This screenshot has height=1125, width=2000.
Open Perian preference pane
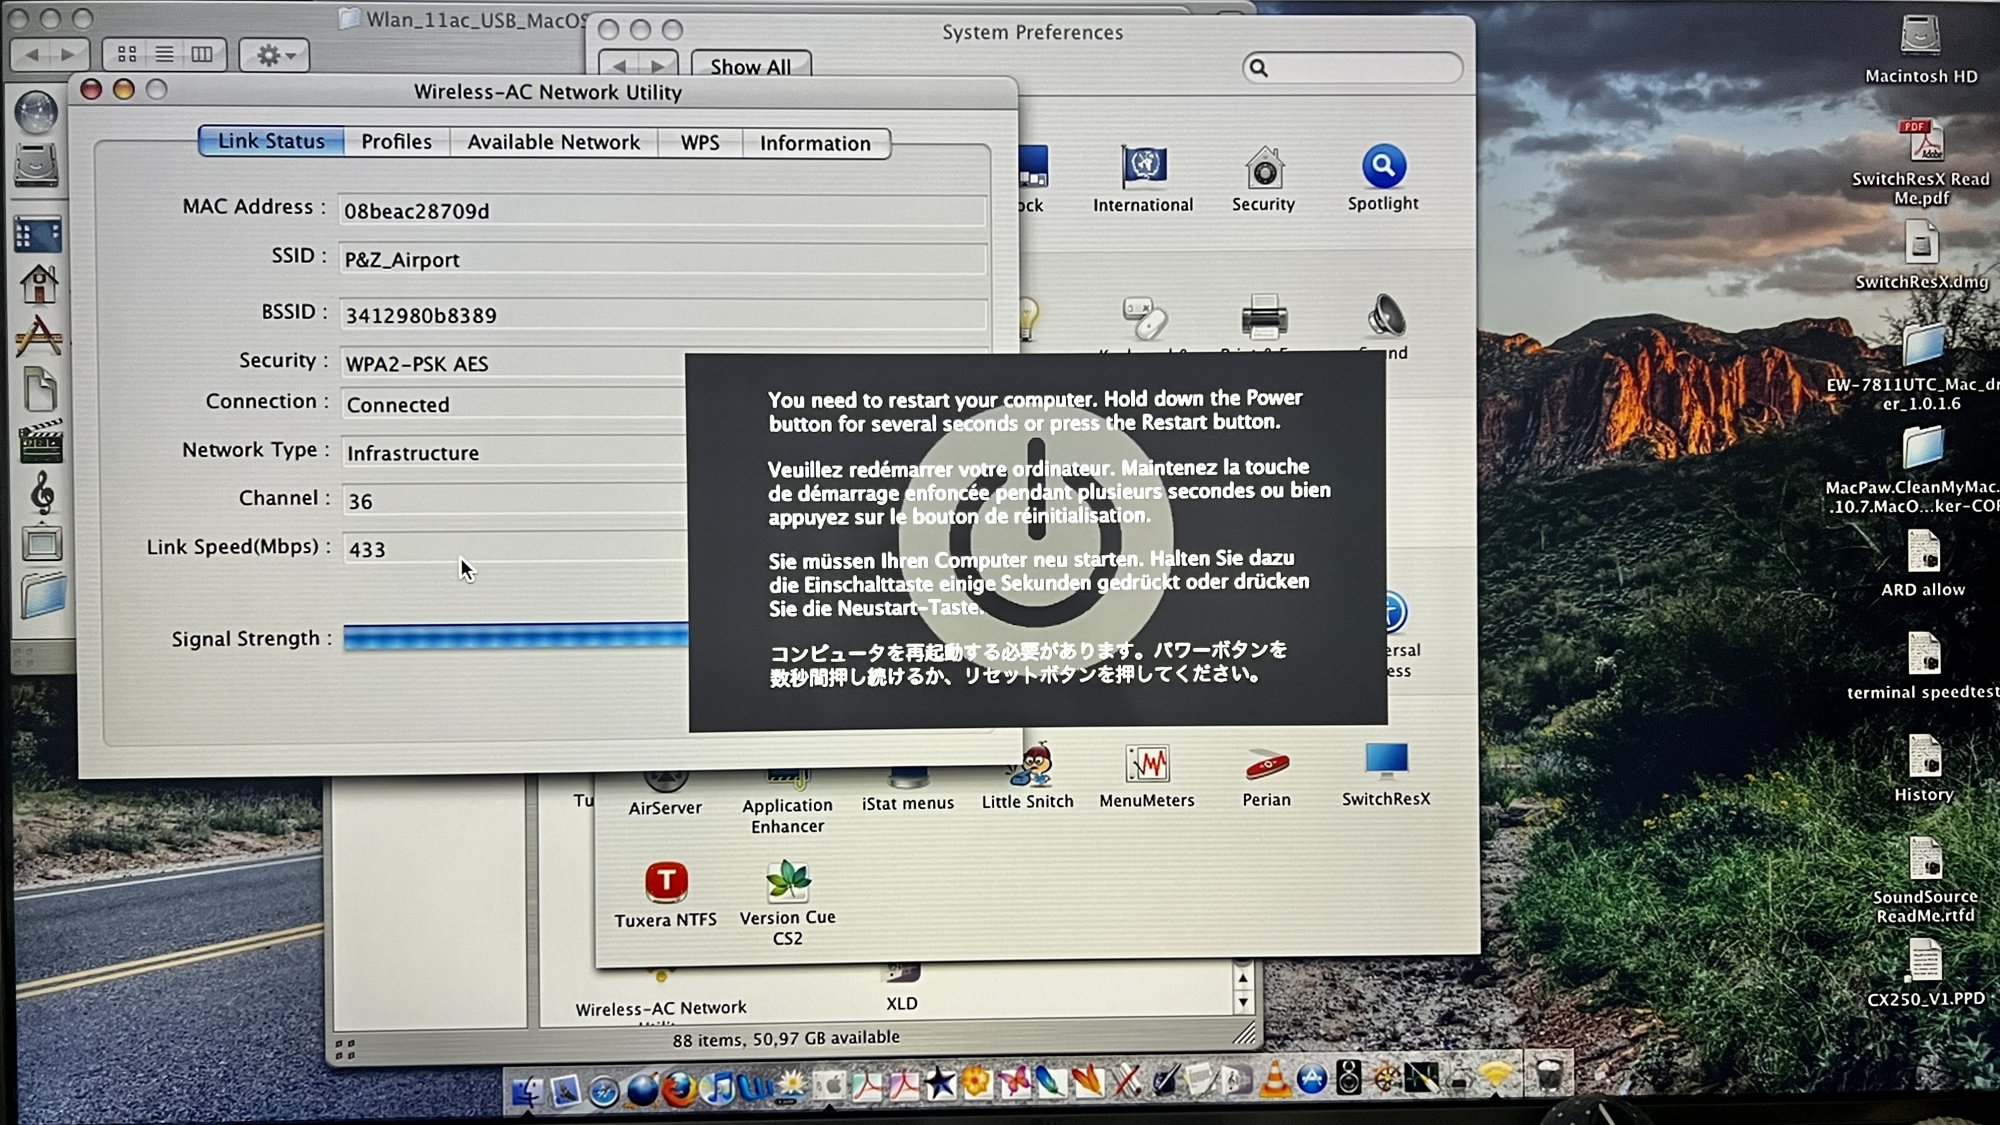pyautogui.click(x=1266, y=776)
